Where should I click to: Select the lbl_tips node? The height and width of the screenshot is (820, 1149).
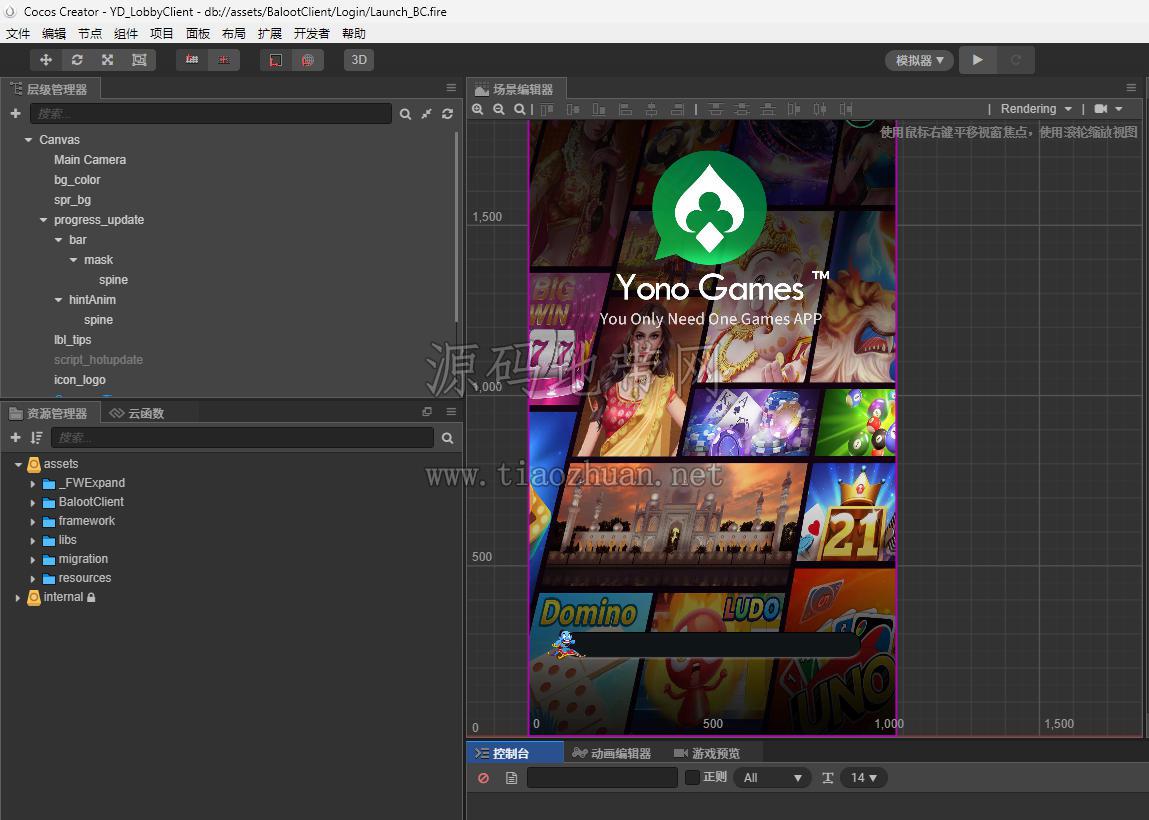pos(73,340)
